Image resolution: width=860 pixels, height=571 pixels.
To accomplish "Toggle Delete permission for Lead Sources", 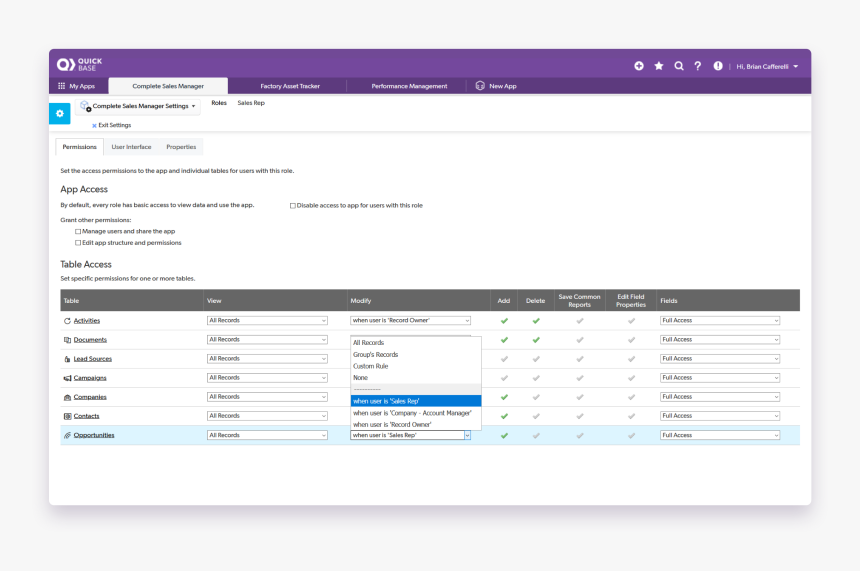I will [x=536, y=359].
